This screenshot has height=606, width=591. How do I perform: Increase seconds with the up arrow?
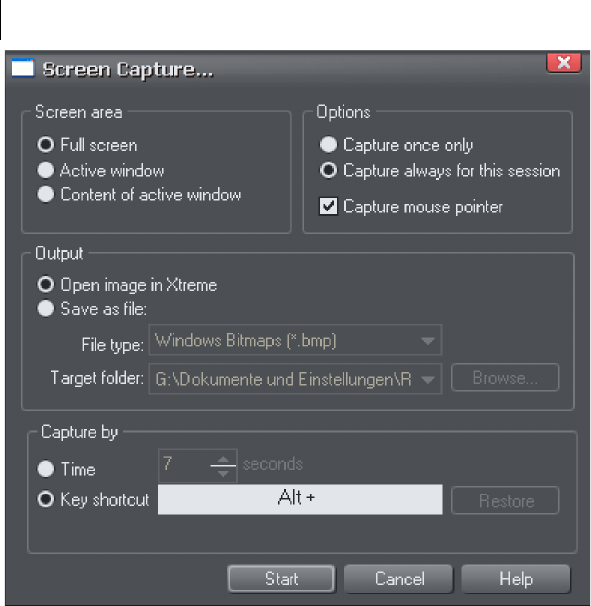click(223, 459)
